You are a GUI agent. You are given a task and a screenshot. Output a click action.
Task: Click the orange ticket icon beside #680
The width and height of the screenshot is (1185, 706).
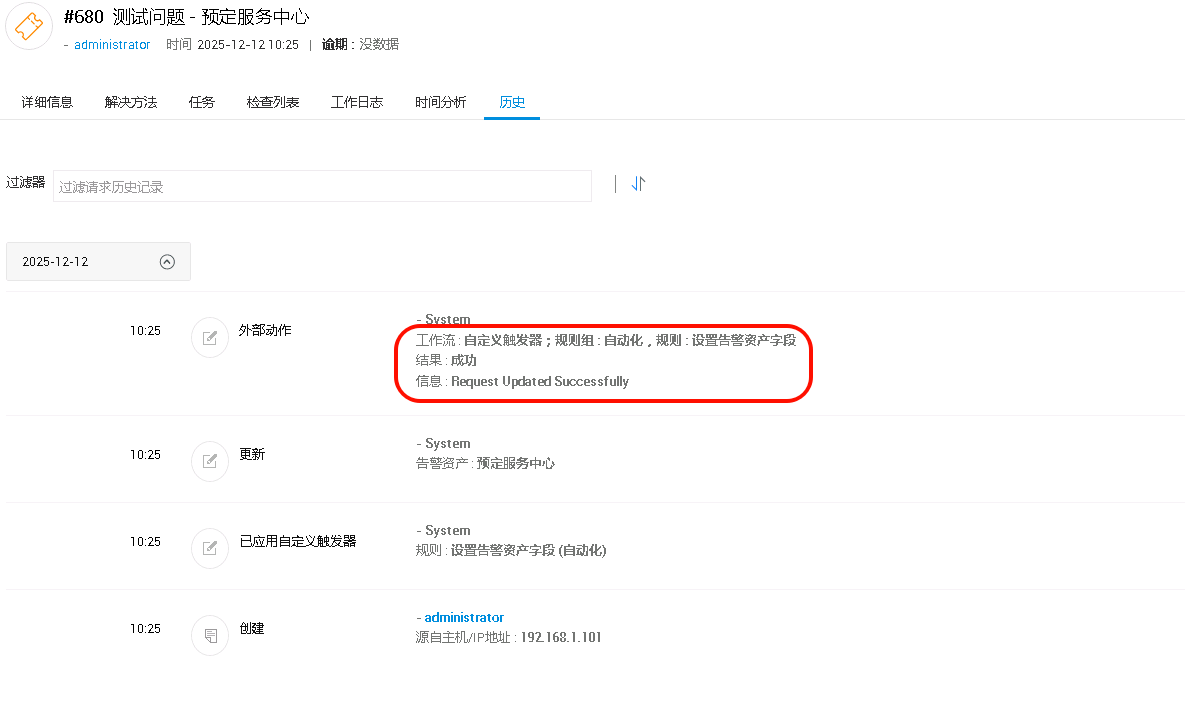click(29, 26)
